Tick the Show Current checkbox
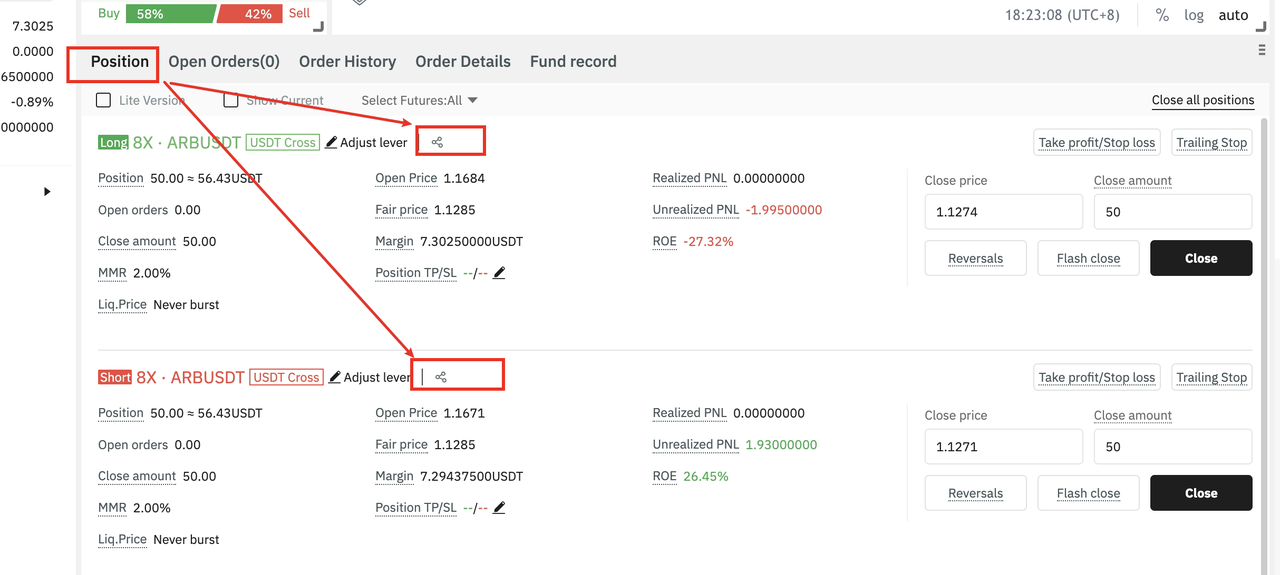1280x575 pixels. (231, 100)
